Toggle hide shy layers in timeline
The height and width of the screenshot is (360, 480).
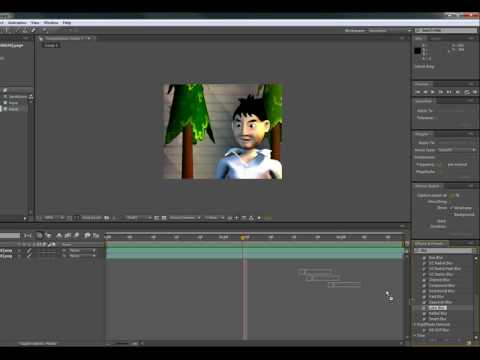(59, 236)
